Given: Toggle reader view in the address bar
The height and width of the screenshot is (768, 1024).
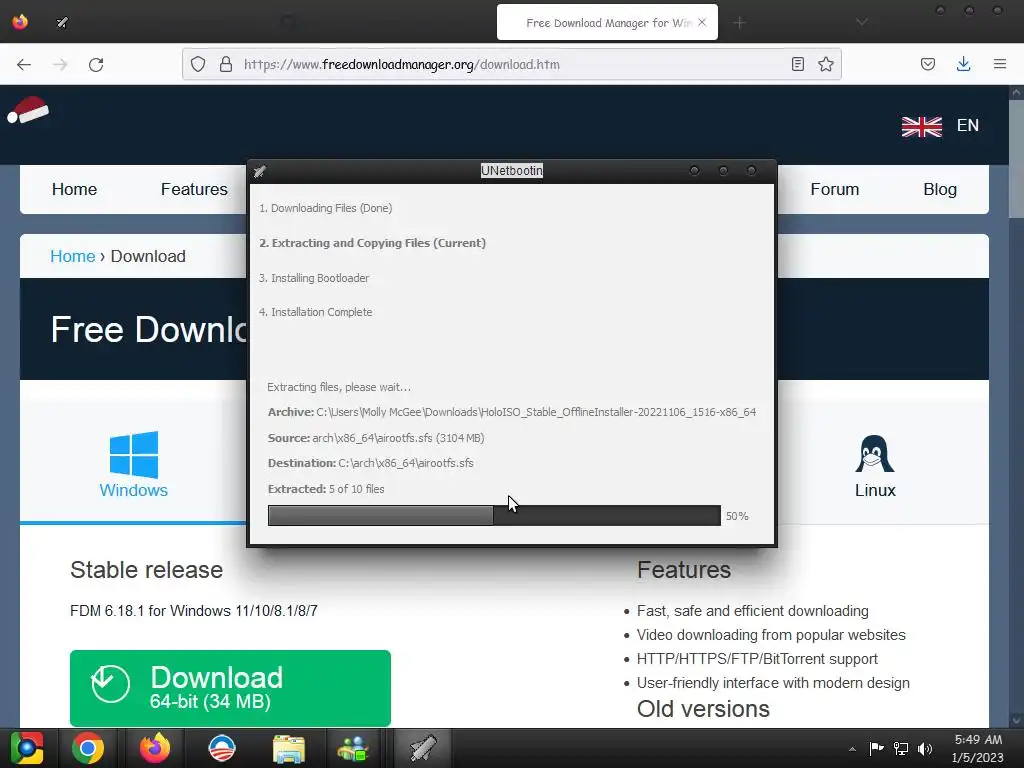Looking at the screenshot, I should (797, 64).
